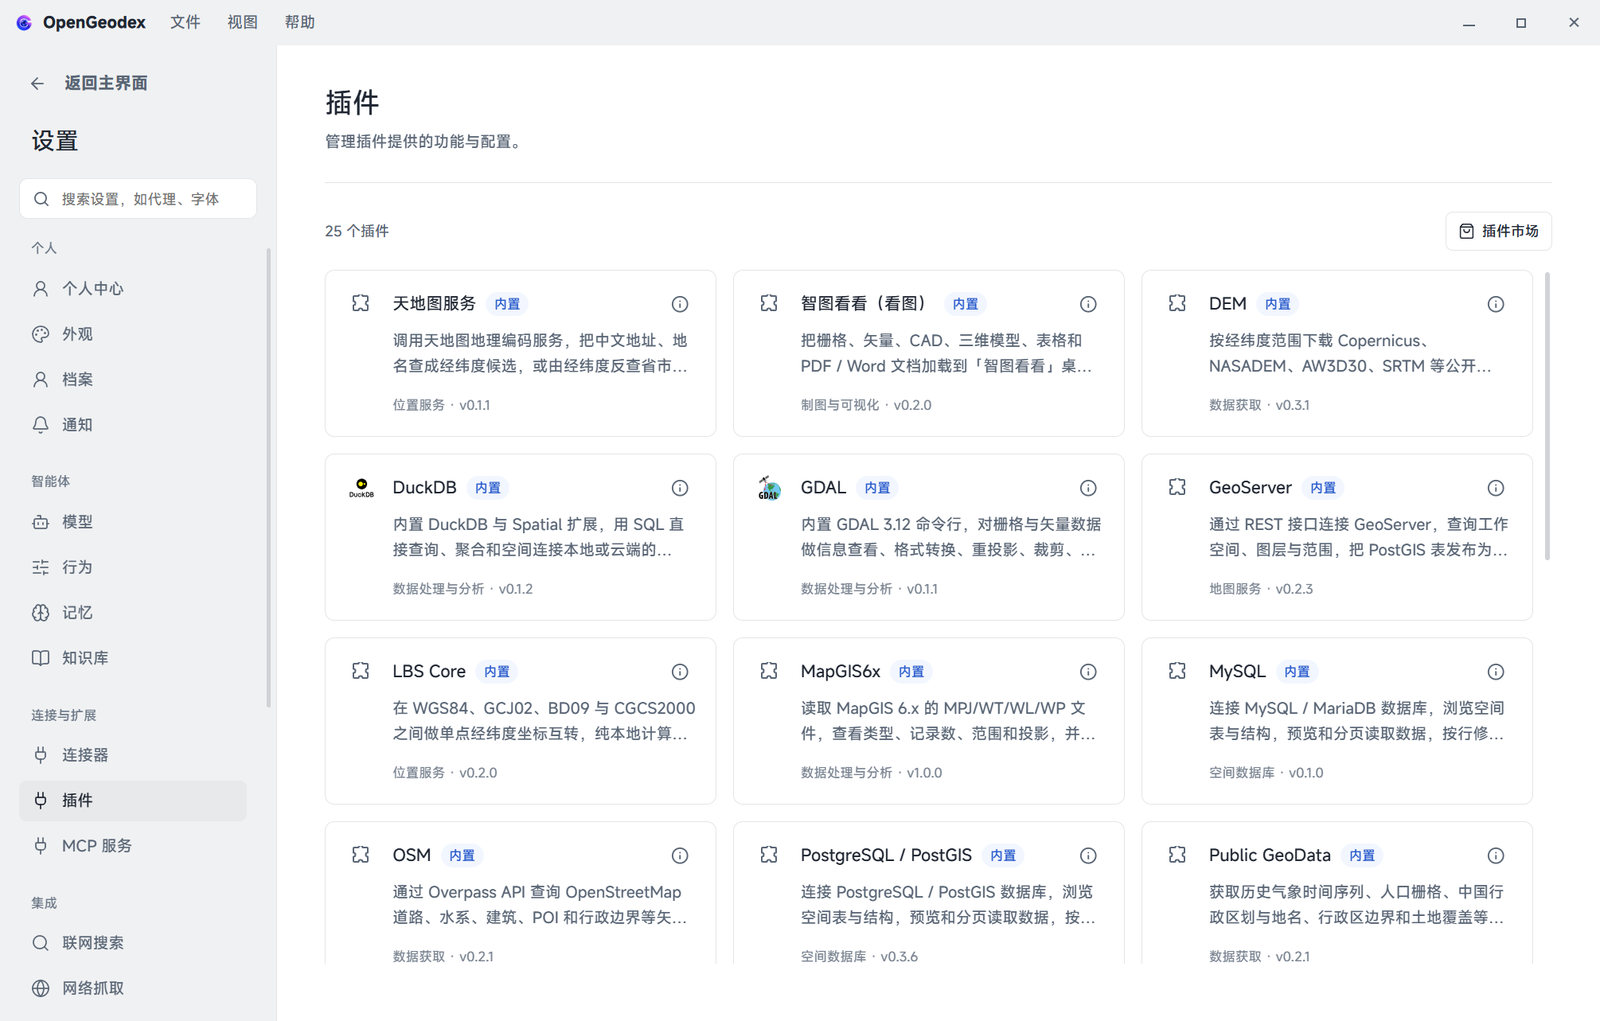This screenshot has width=1600, height=1021.
Task: Click puzzle icon on MySQL card
Action: pos(1177,671)
